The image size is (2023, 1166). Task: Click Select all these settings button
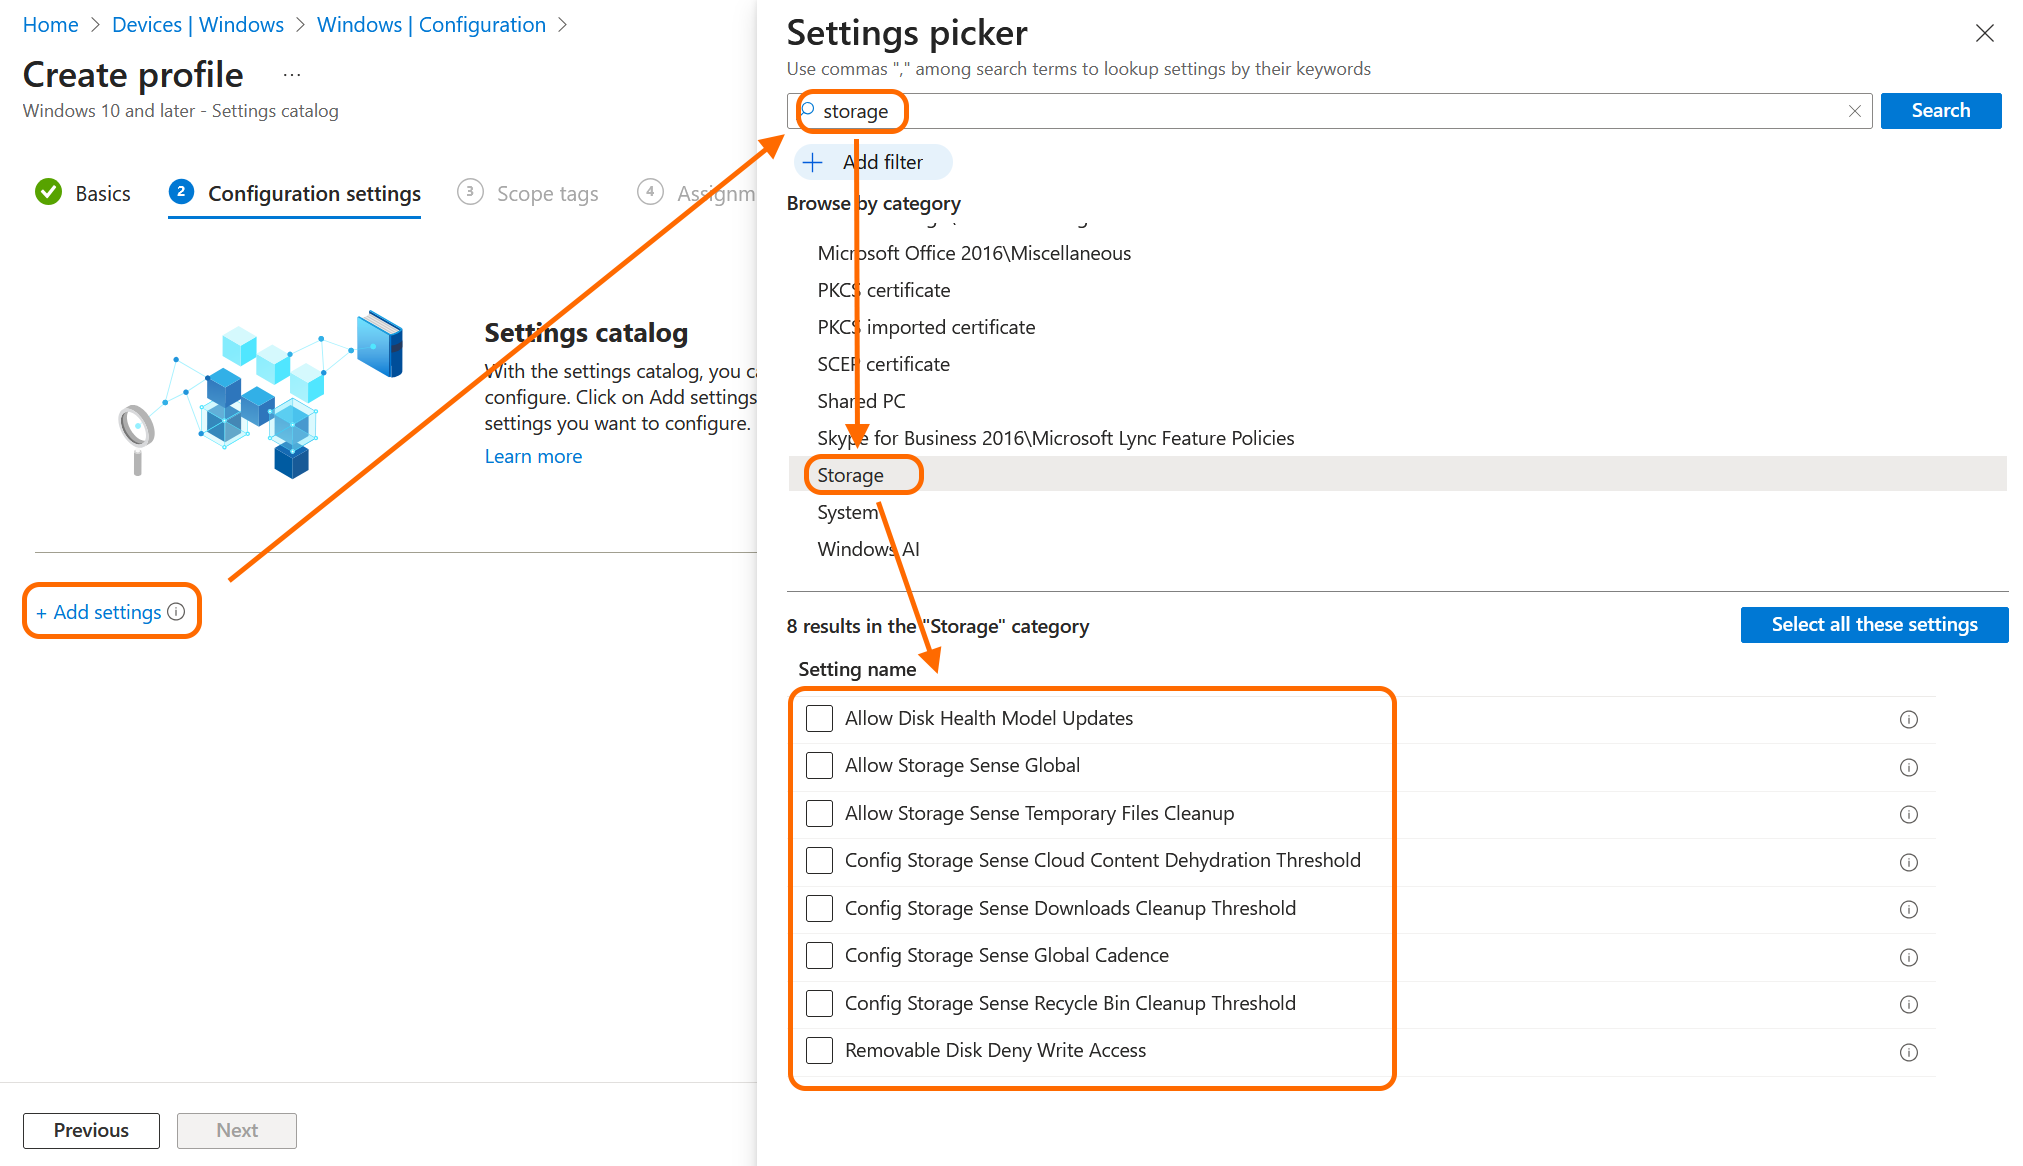[x=1873, y=625]
